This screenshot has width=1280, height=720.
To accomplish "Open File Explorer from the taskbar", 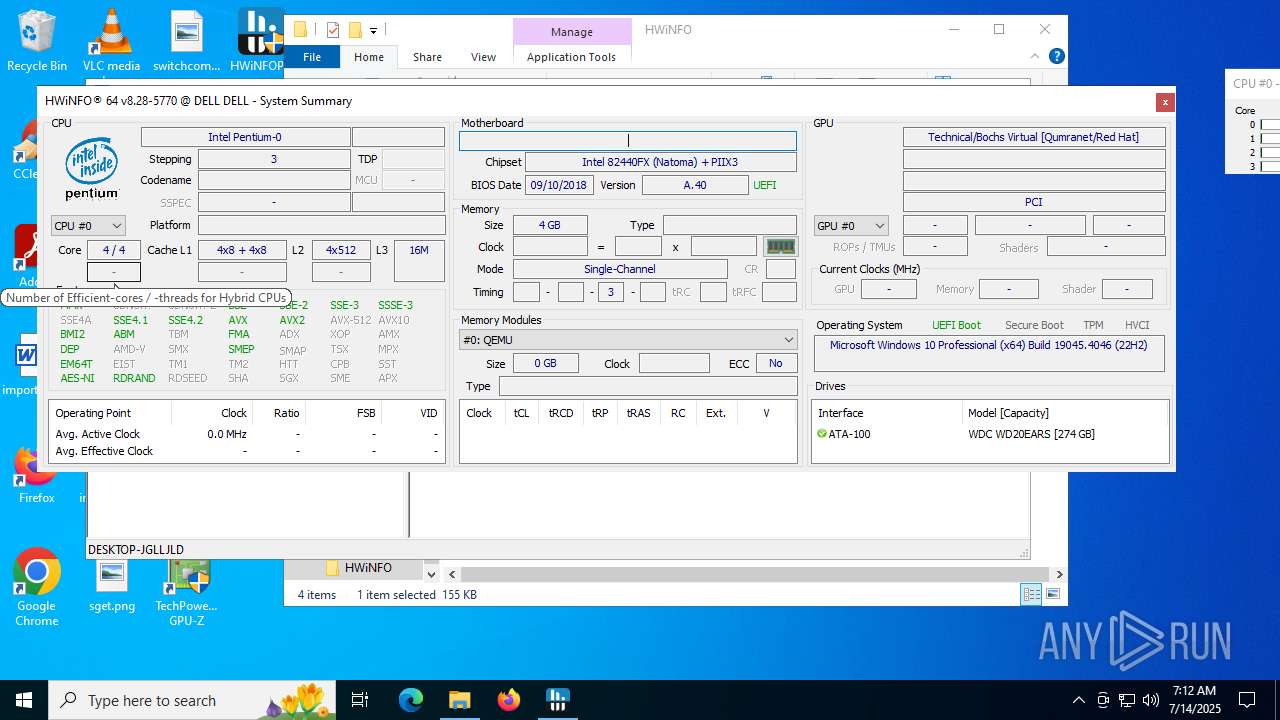I will [x=459, y=700].
